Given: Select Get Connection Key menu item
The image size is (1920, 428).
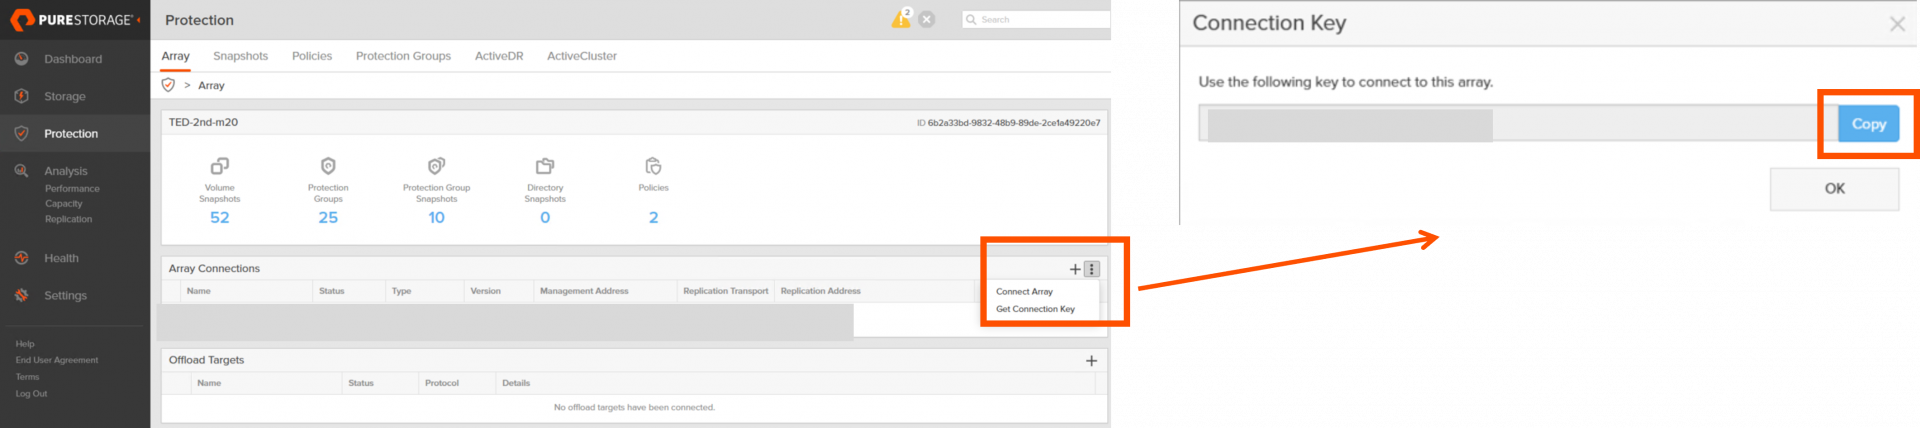Looking at the screenshot, I should [1035, 309].
